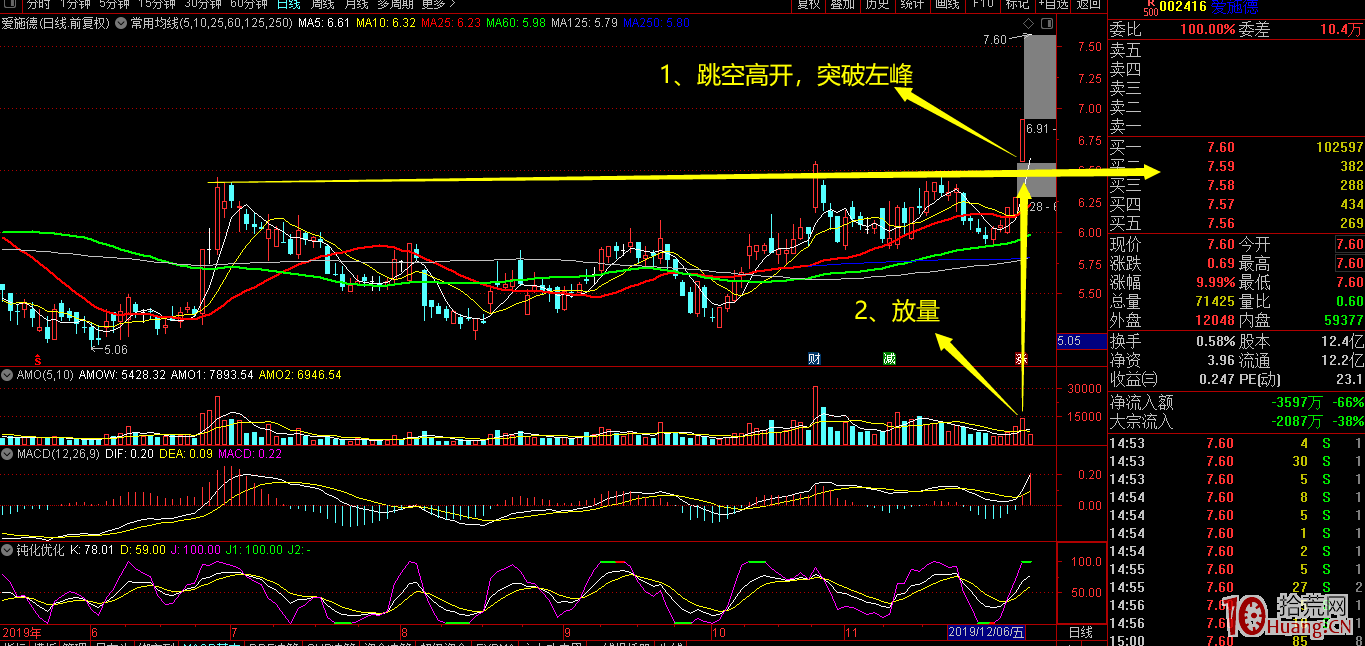Viewport: 1365px width, 646px height.
Task: Select the 日线 period tab
Action: pos(287,5)
